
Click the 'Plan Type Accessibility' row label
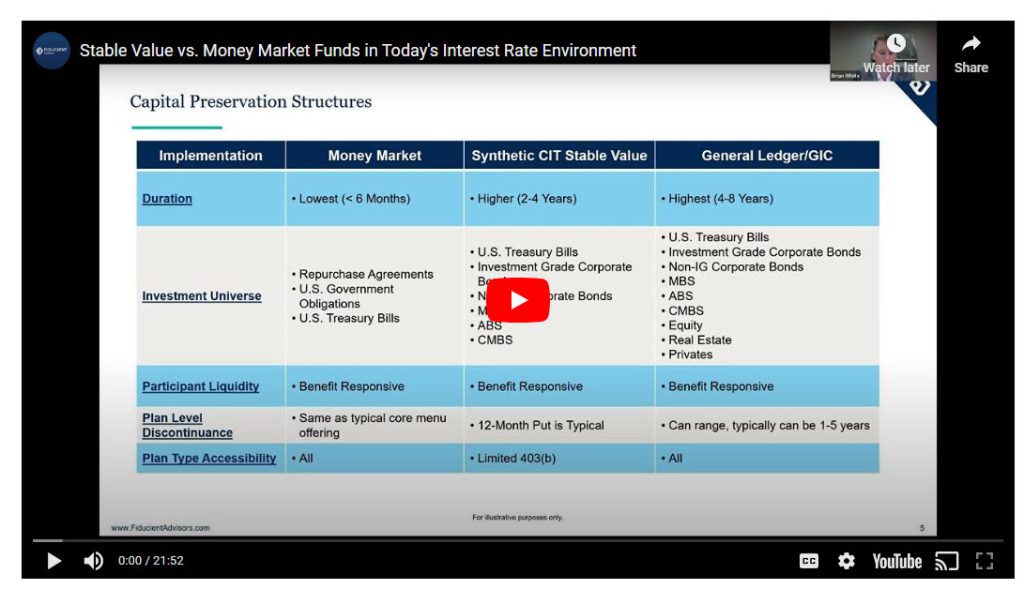pos(209,458)
